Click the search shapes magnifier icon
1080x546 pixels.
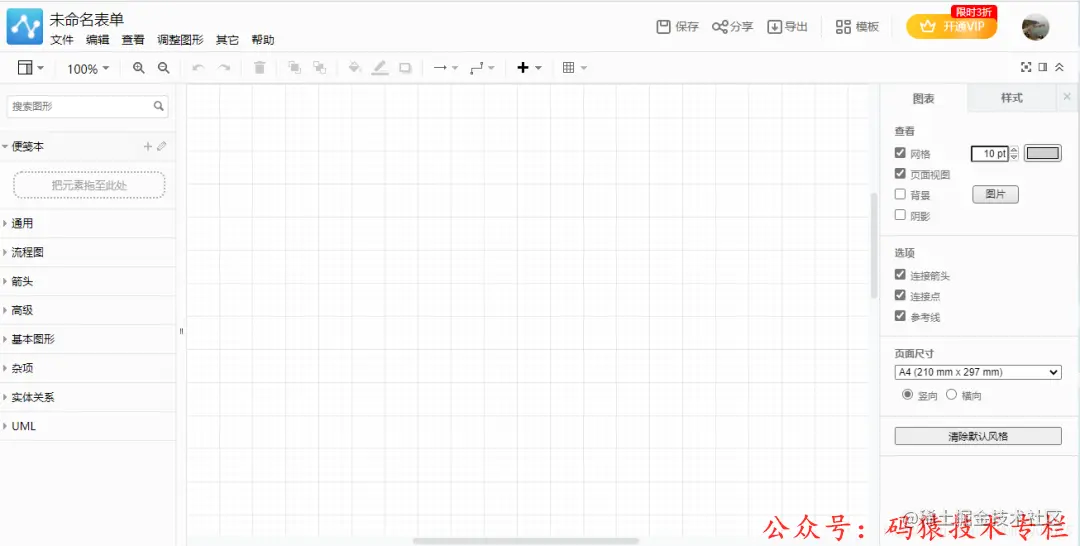pyautogui.click(x=158, y=106)
